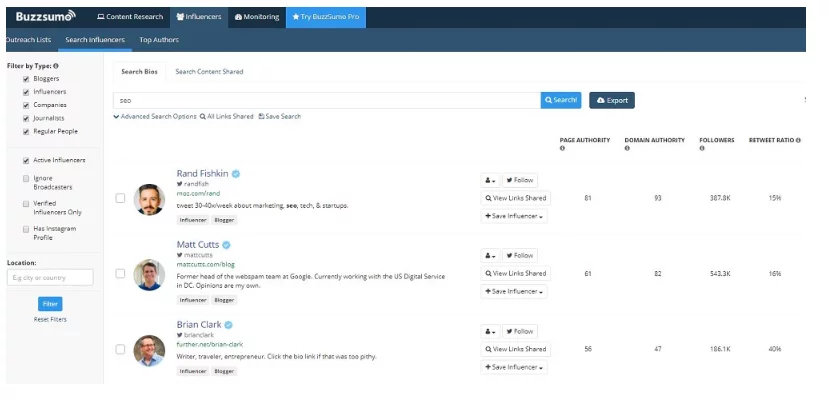The width and height of the screenshot is (833, 400).
Task: Switch to Outreach Lists tab
Action: point(28,40)
